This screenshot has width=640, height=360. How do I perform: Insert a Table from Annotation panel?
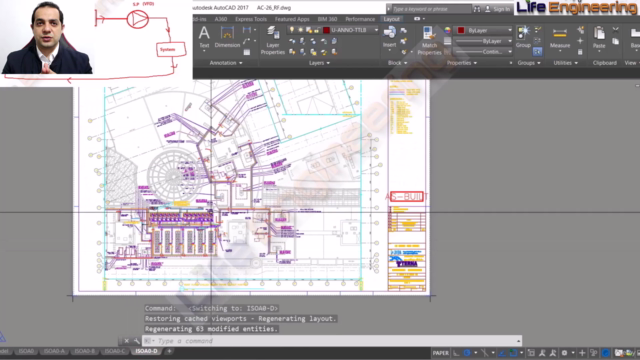point(247,52)
